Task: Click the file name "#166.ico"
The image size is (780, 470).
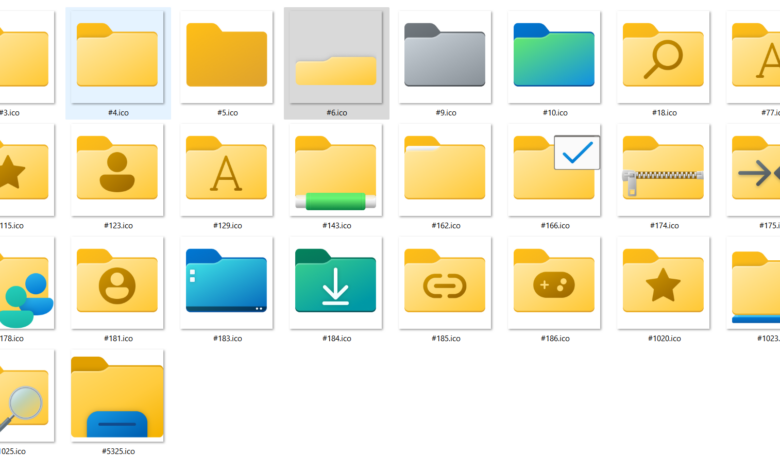Action: tap(555, 226)
